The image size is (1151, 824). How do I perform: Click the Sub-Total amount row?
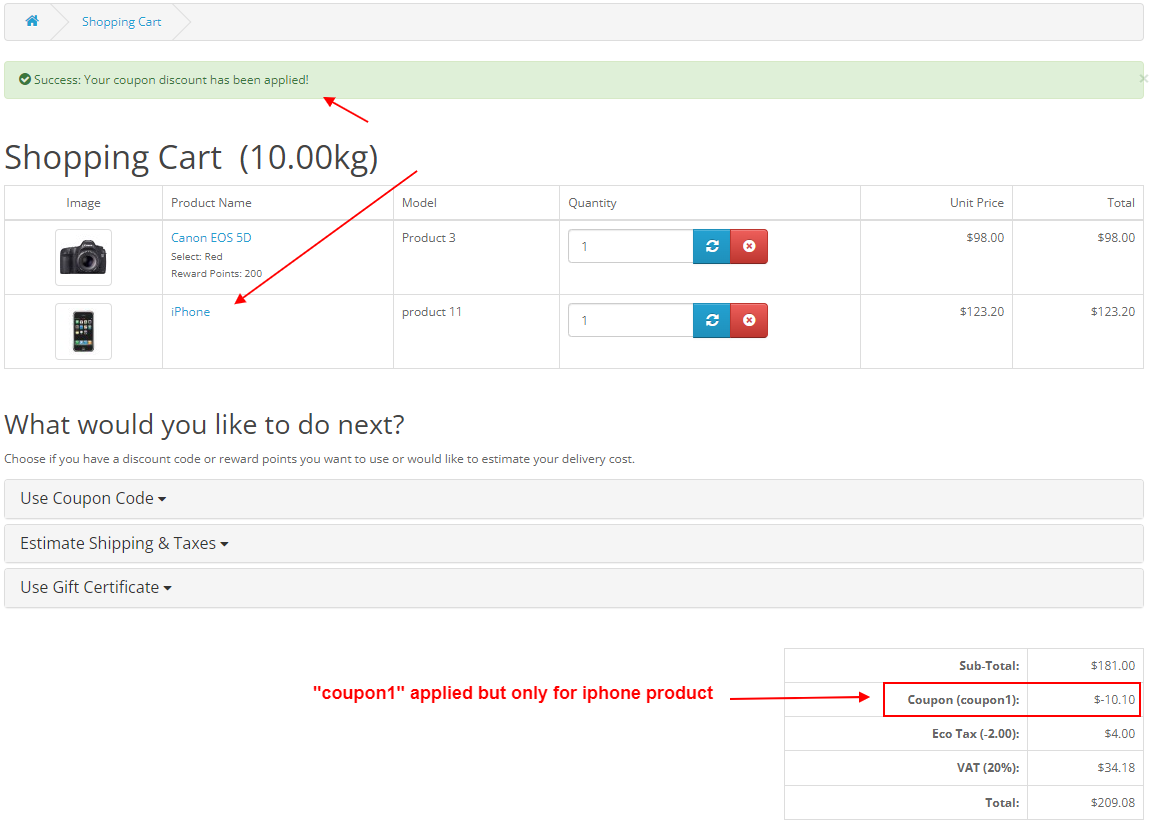coord(1011,665)
